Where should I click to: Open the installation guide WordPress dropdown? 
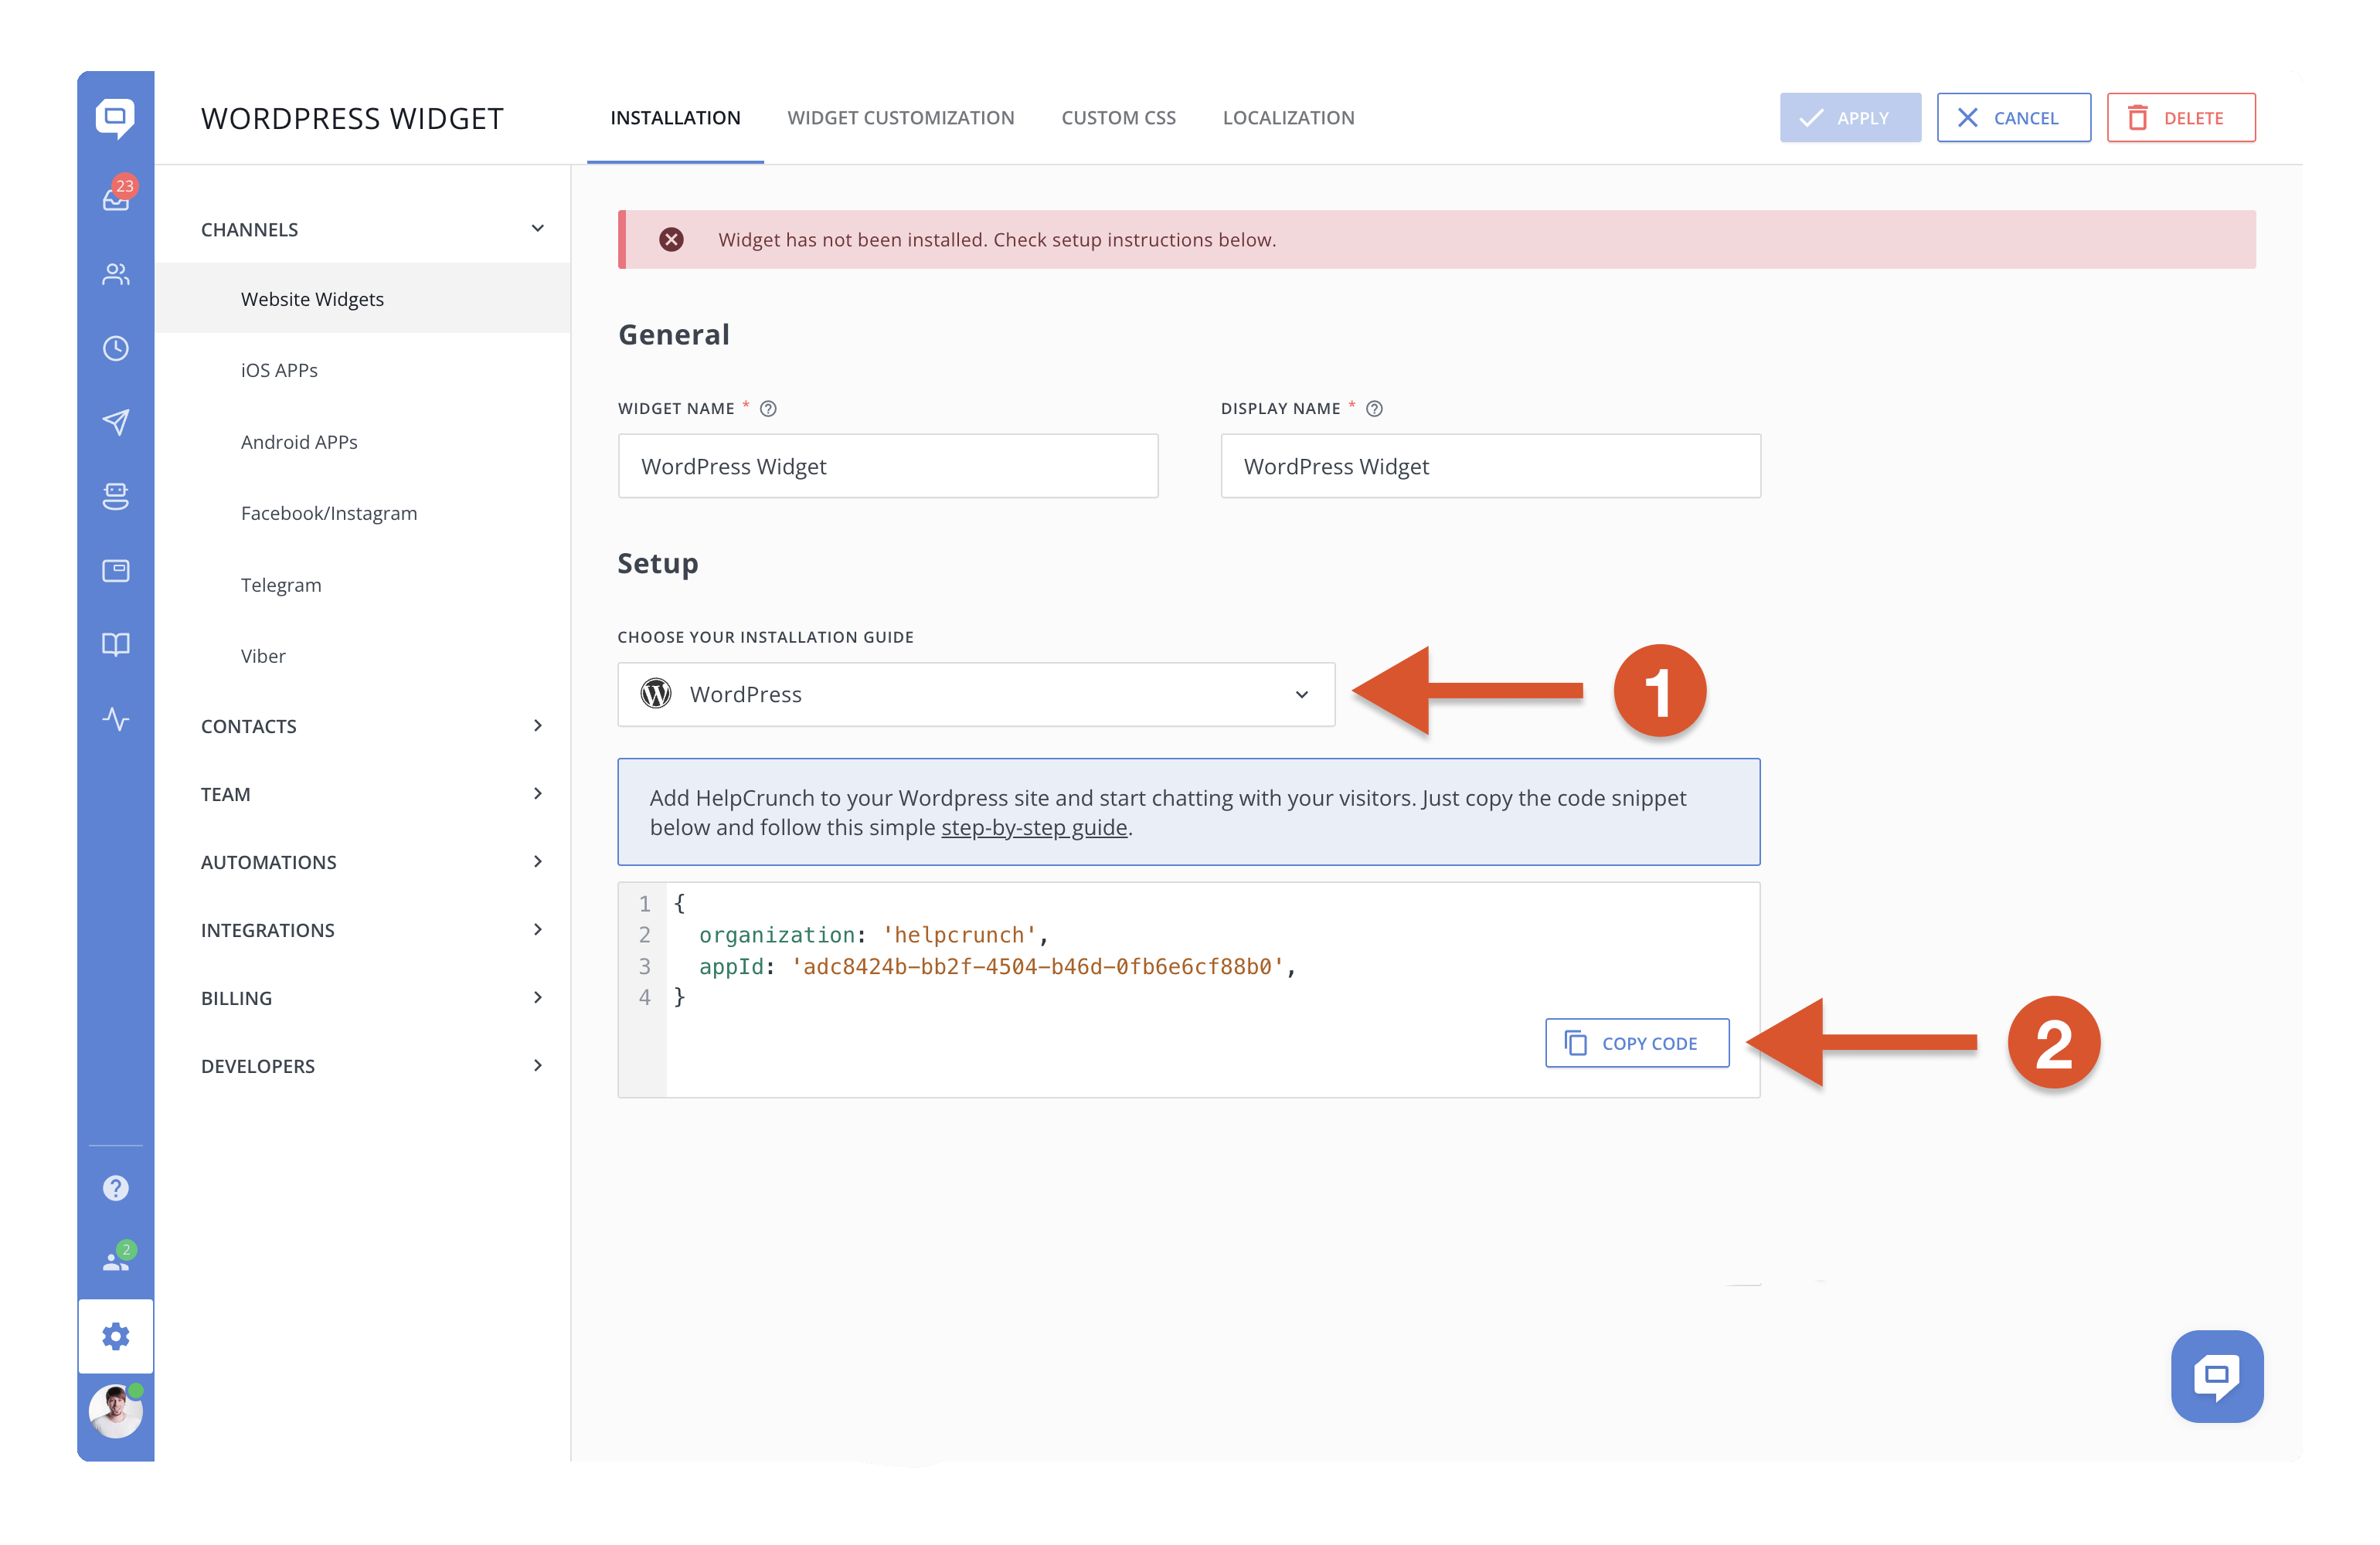click(x=976, y=694)
